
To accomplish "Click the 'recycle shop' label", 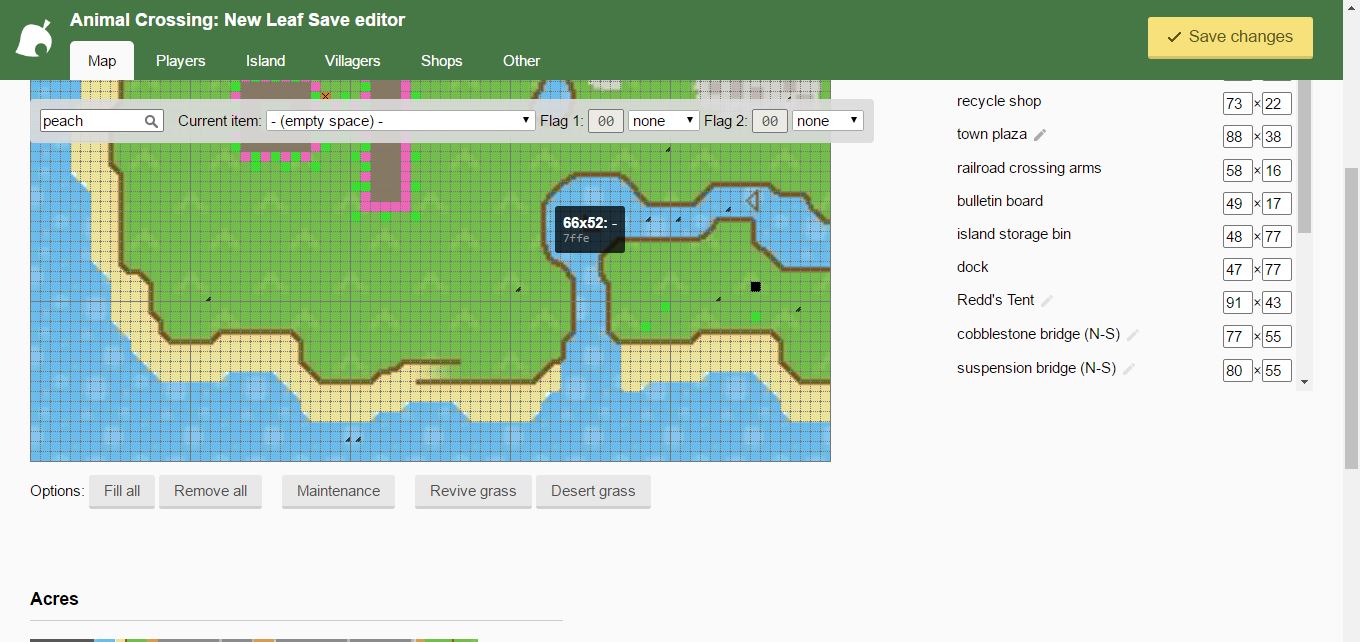I will (999, 101).
